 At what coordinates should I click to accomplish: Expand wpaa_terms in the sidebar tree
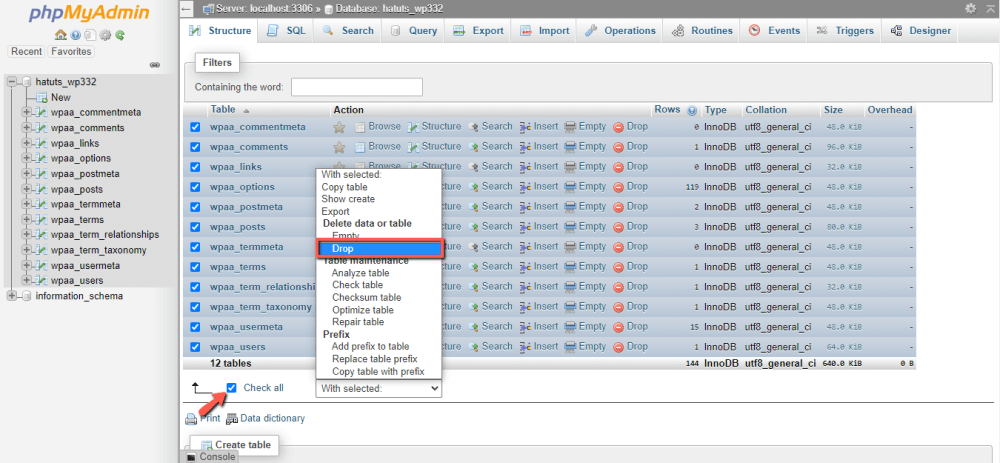[x=26, y=219]
